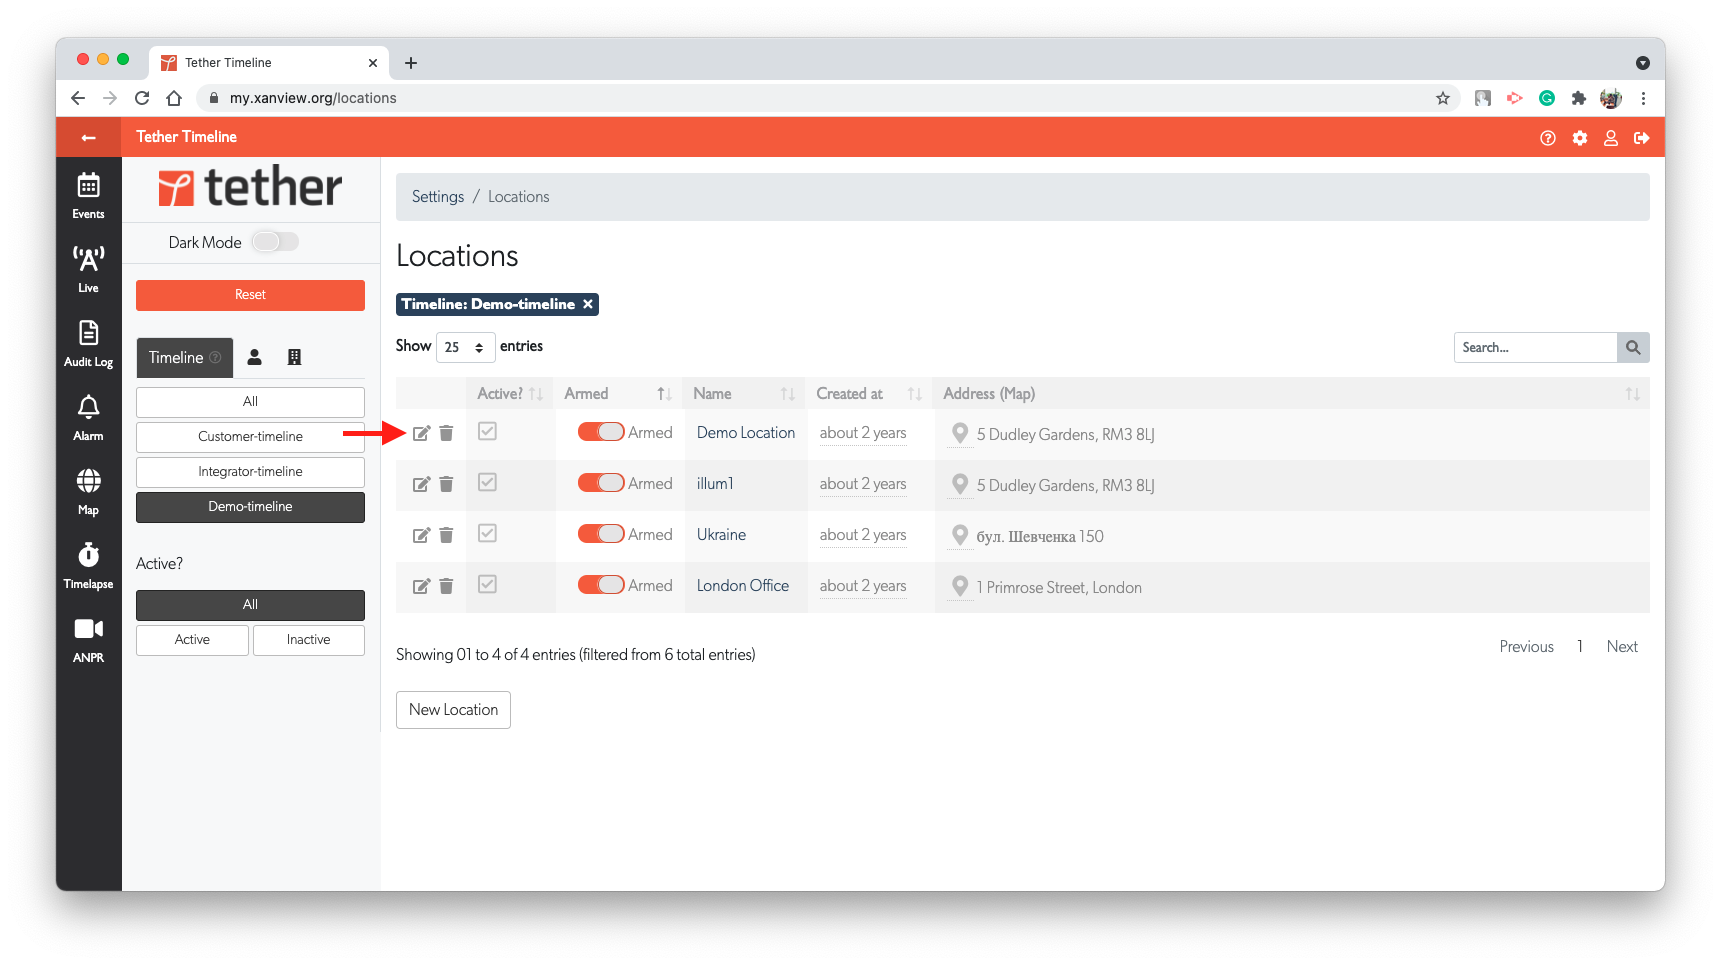This screenshot has width=1721, height=965.
Task: Select the Live view sidebar icon
Action: pos(88,267)
